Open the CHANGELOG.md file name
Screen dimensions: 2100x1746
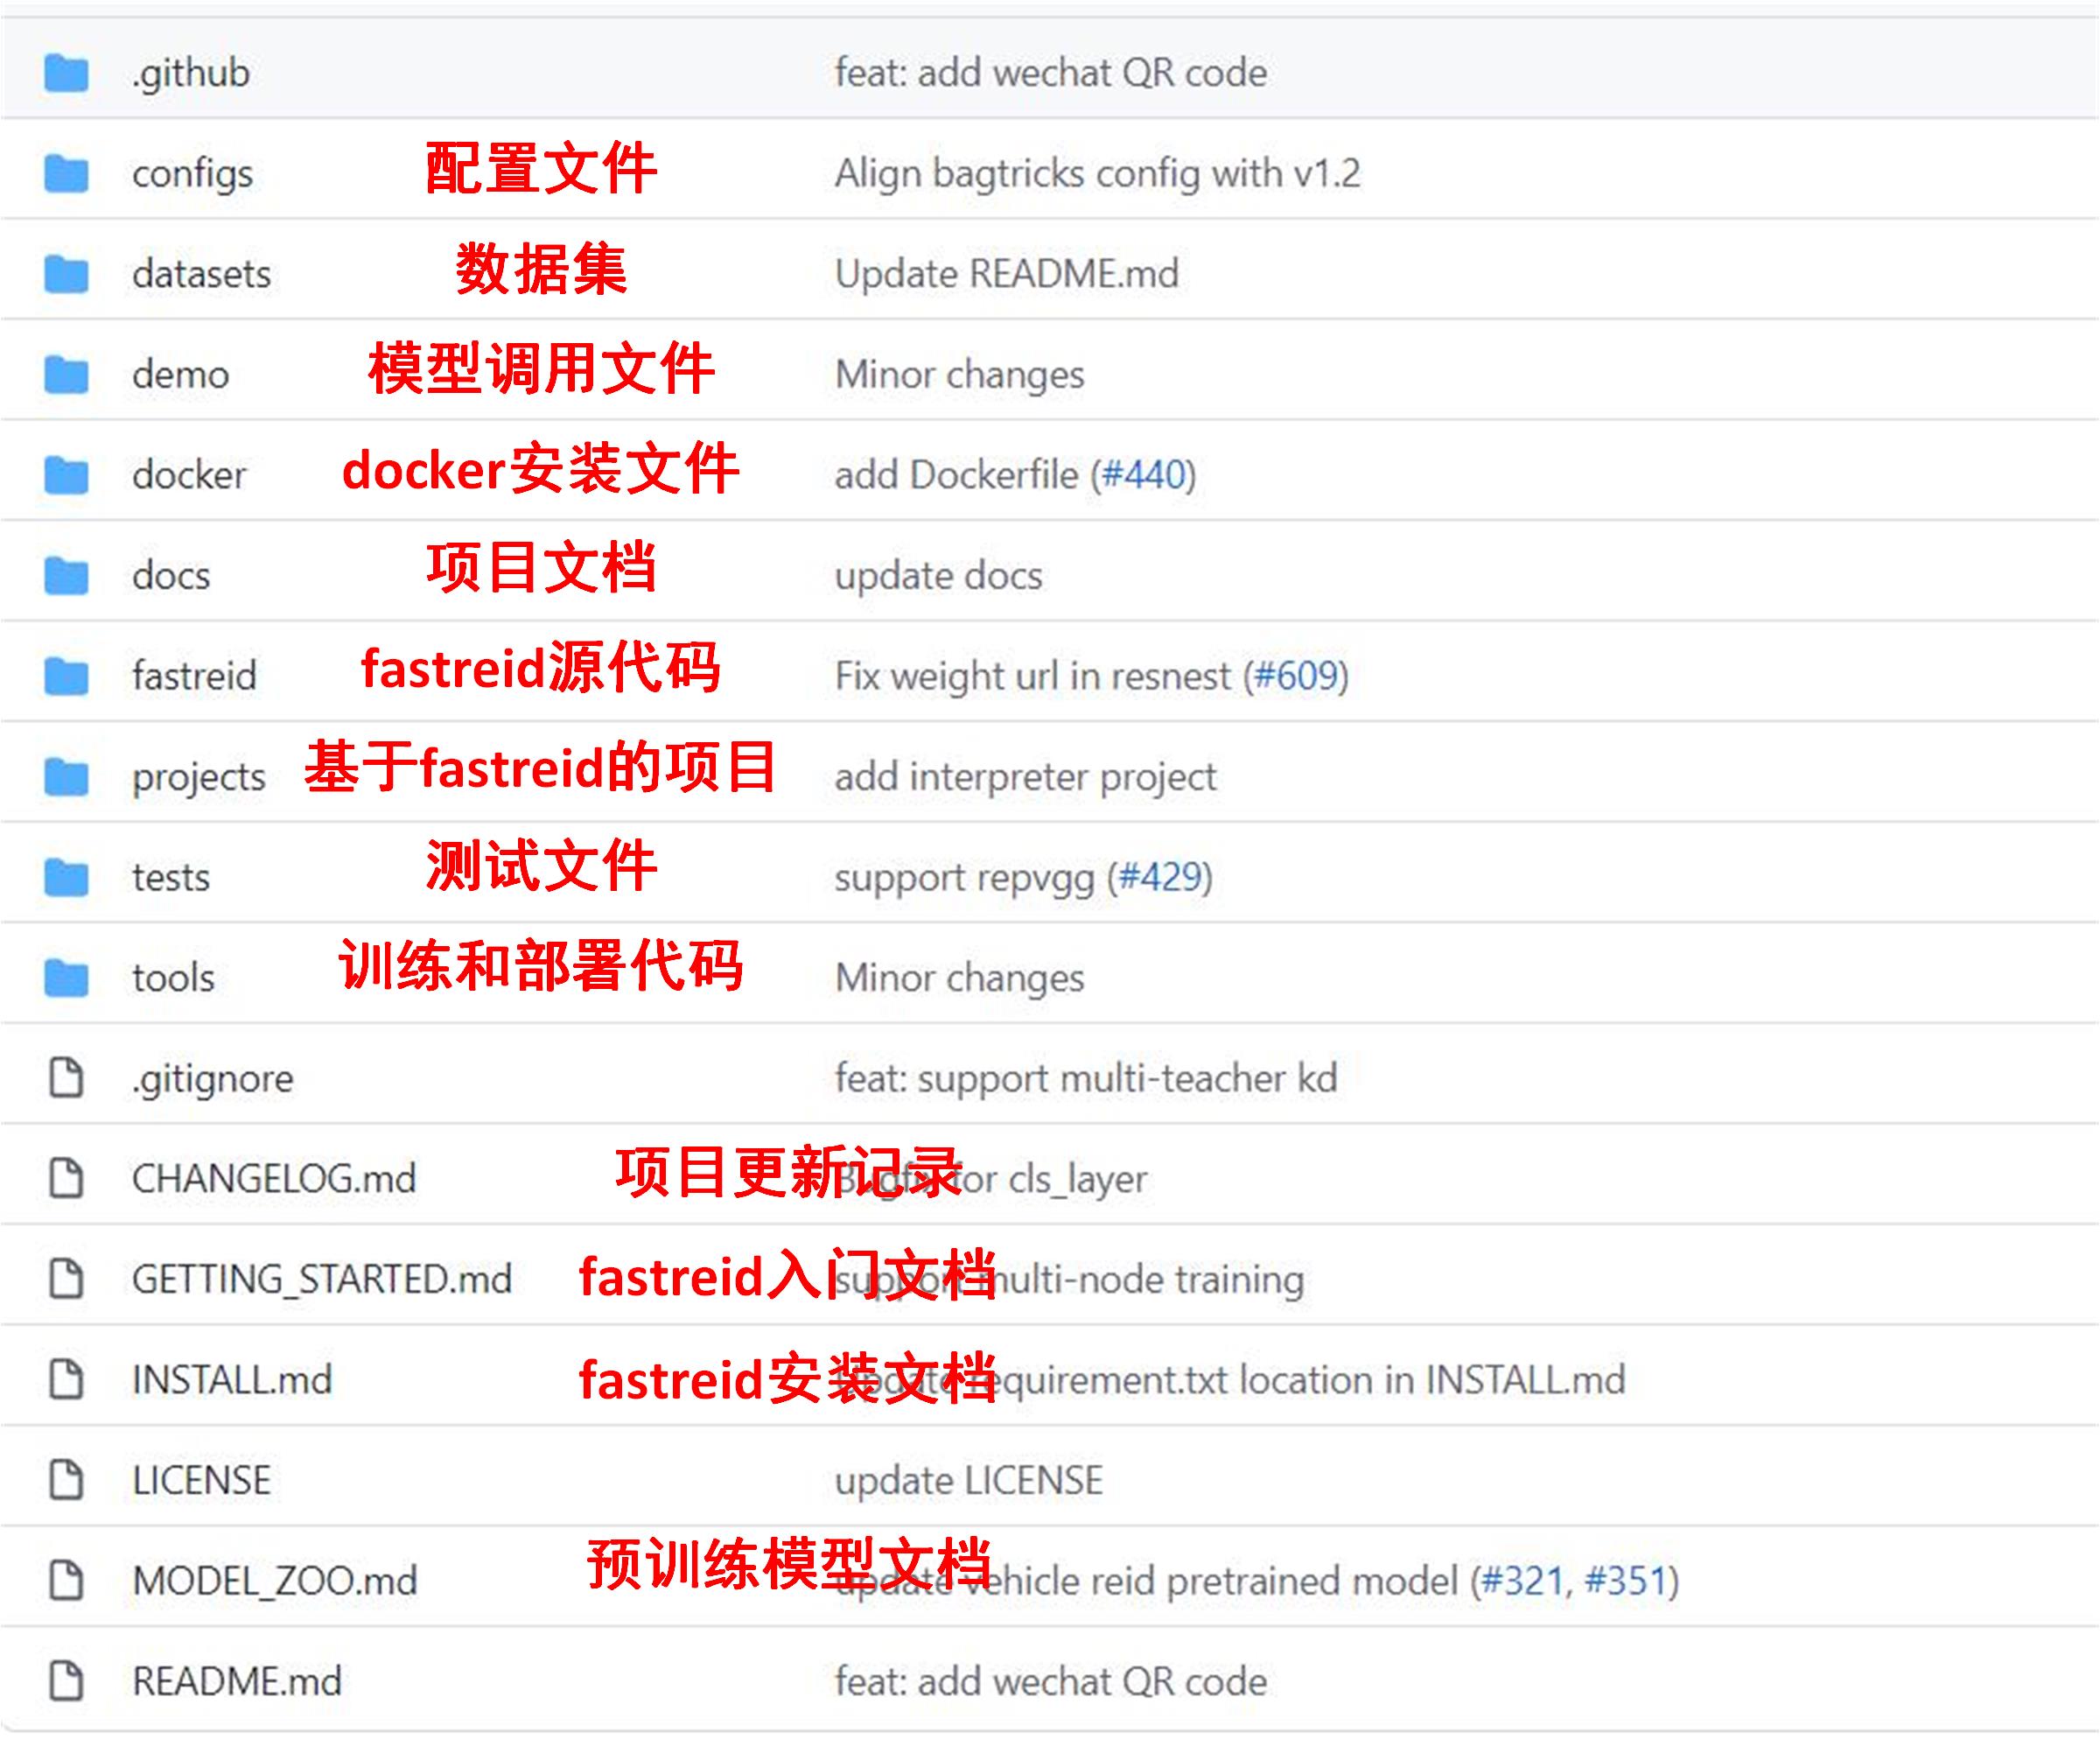(274, 1178)
